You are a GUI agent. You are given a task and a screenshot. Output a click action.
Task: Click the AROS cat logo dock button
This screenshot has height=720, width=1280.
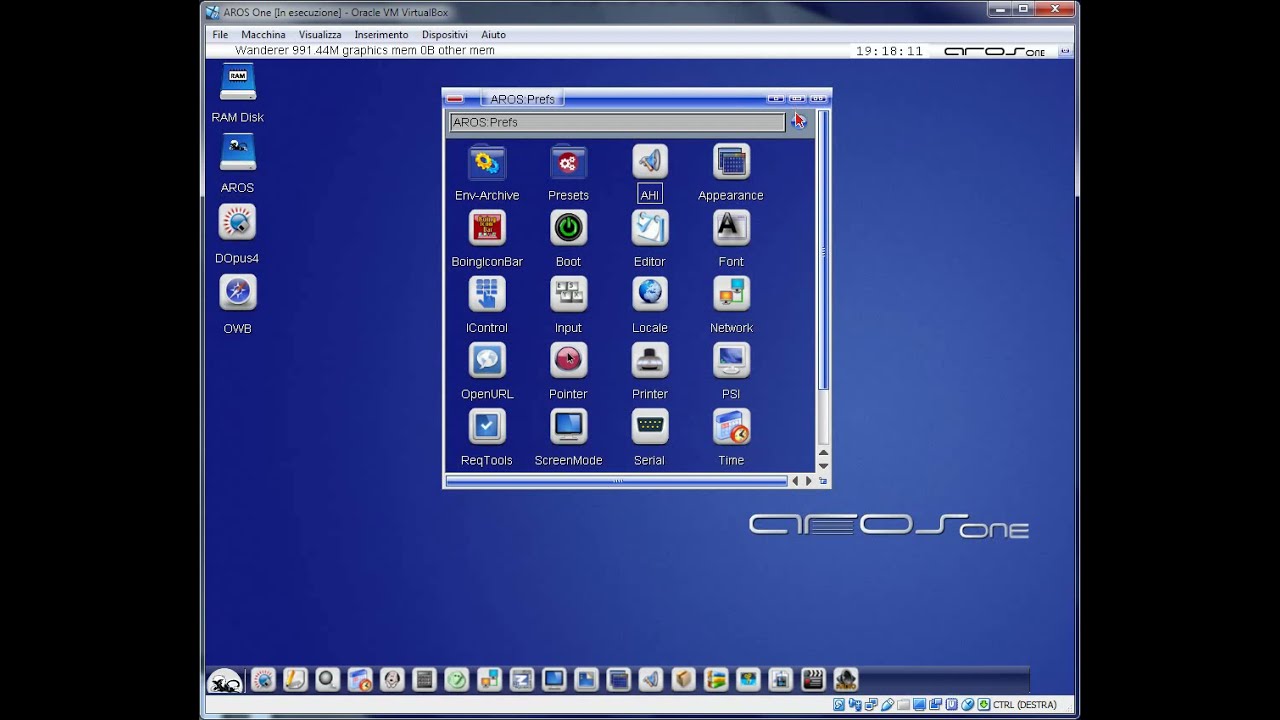[x=225, y=681]
